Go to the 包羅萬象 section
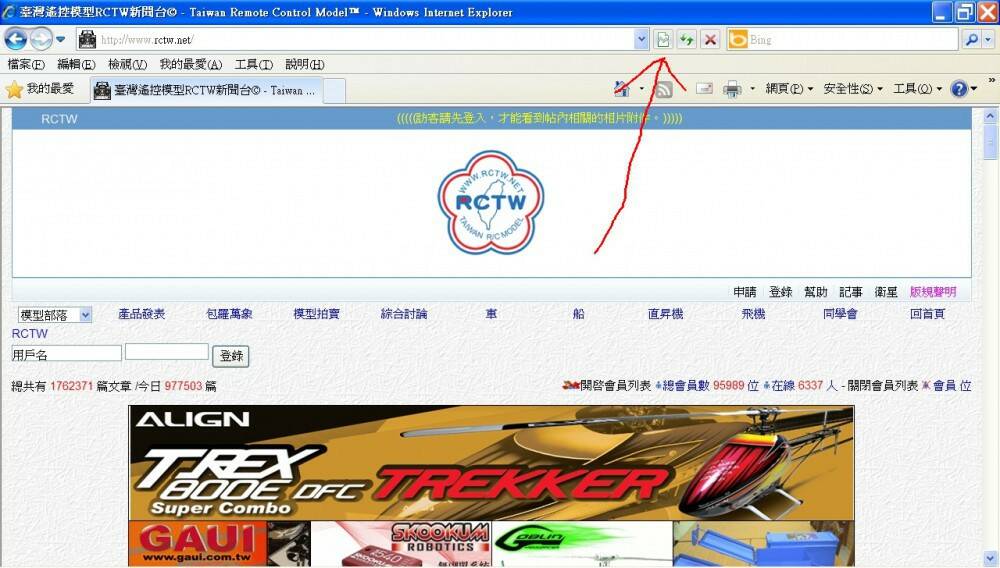The width and height of the screenshot is (1000, 568). click(229, 314)
